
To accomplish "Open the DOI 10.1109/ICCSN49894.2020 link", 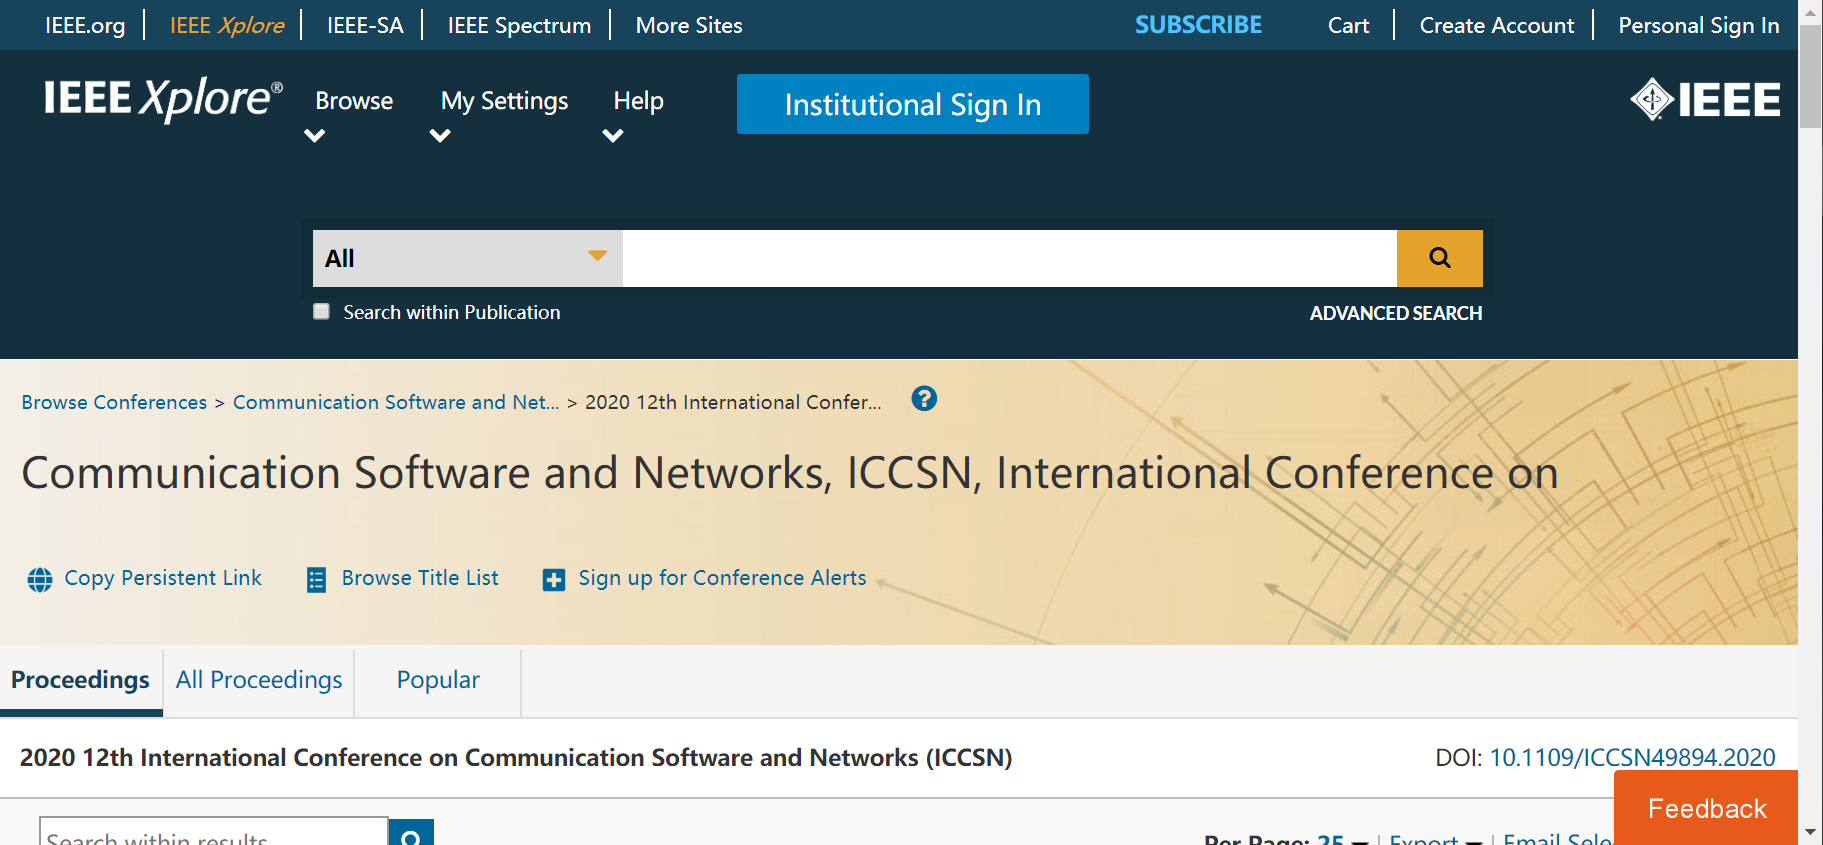I will pyautogui.click(x=1632, y=758).
